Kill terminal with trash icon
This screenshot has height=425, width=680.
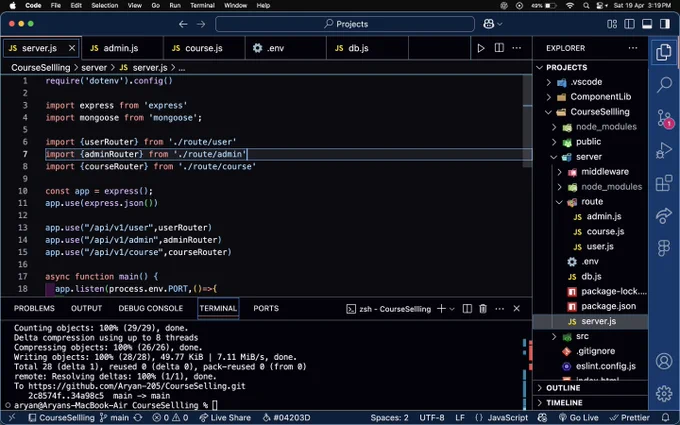tap(483, 308)
